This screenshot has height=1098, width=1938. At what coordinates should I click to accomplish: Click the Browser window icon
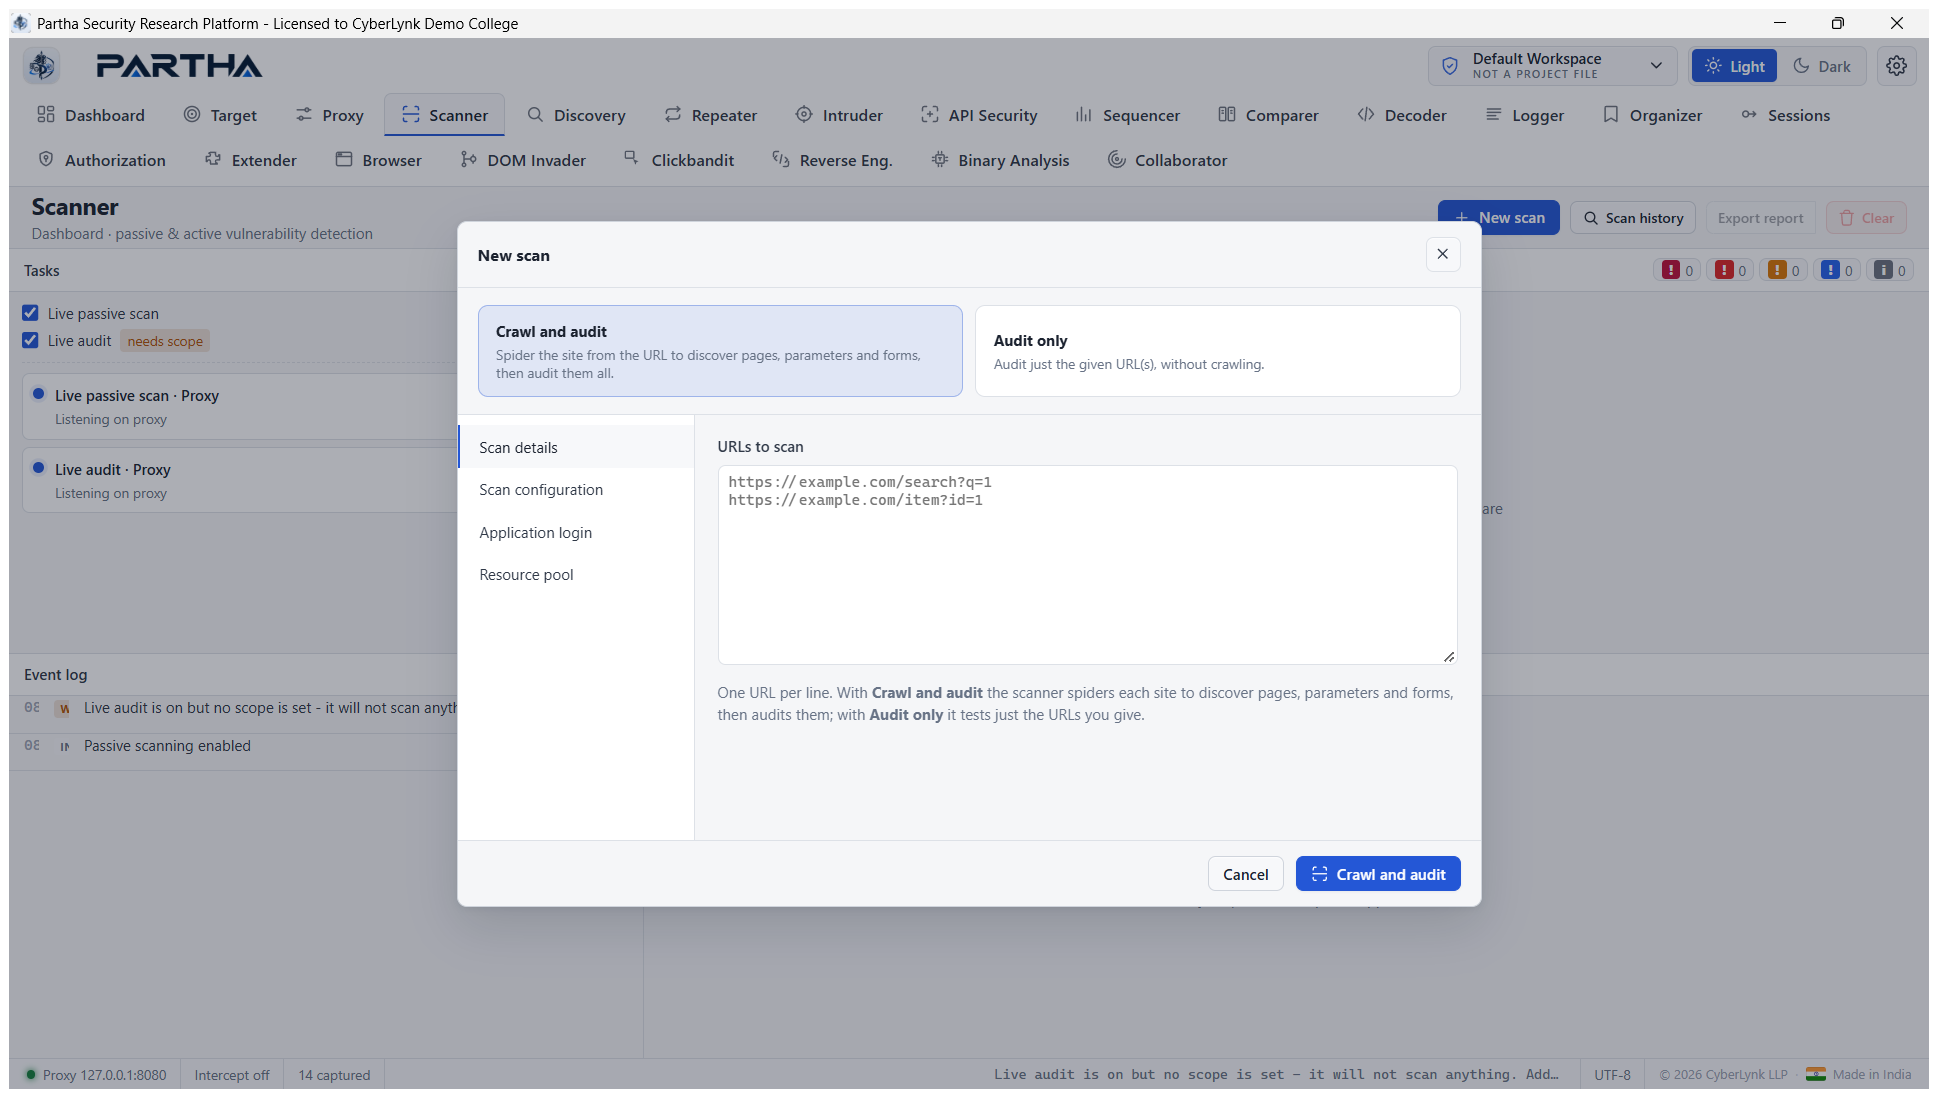pos(344,160)
